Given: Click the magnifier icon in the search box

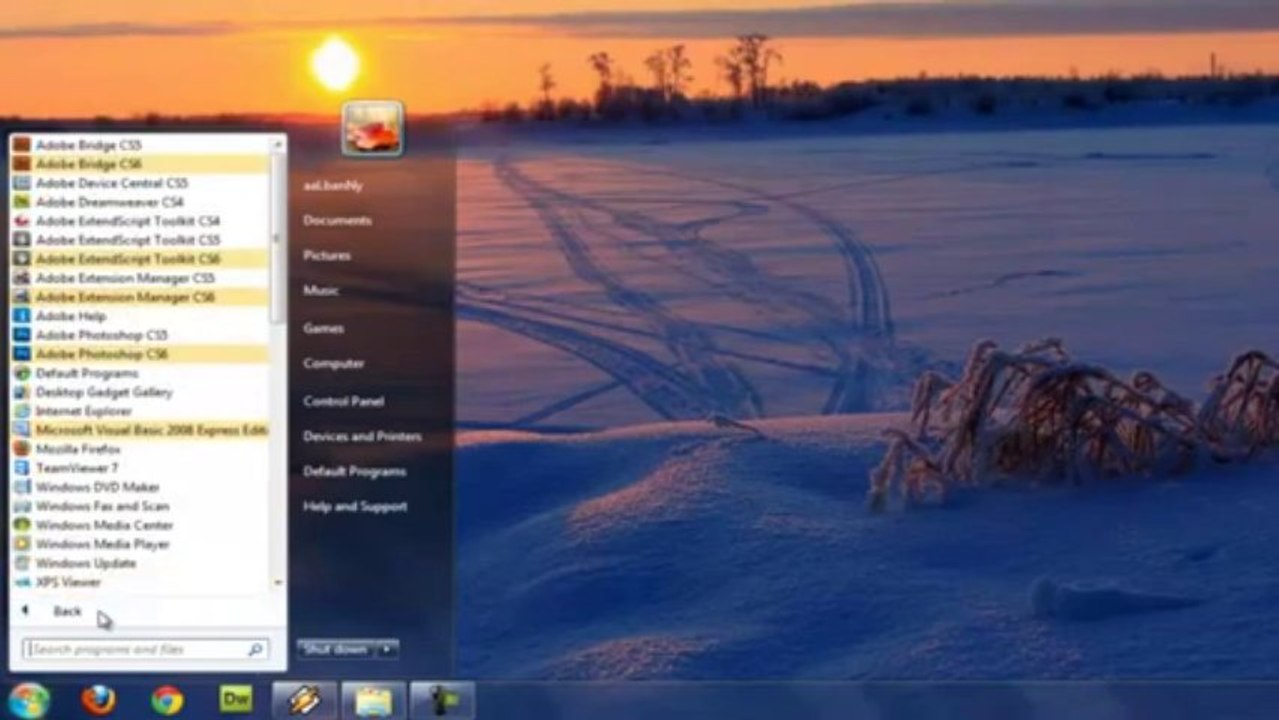Looking at the screenshot, I should click(255, 650).
